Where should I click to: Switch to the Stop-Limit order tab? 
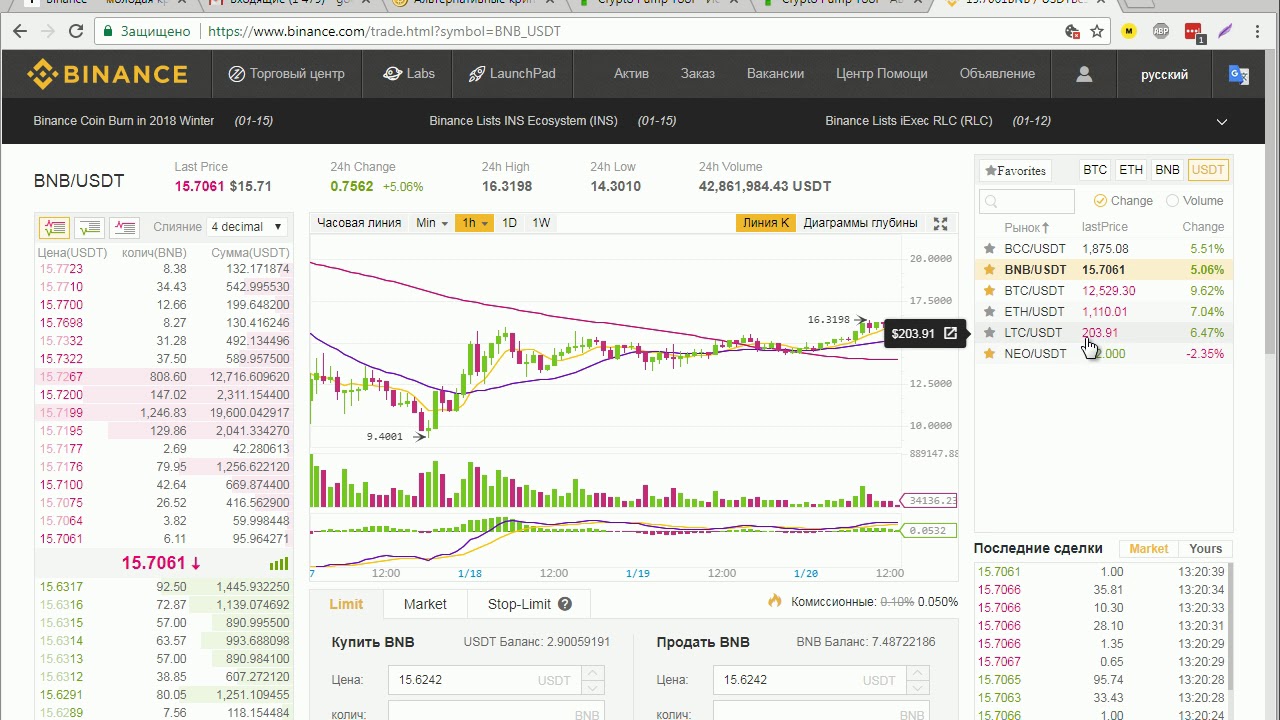(x=529, y=604)
